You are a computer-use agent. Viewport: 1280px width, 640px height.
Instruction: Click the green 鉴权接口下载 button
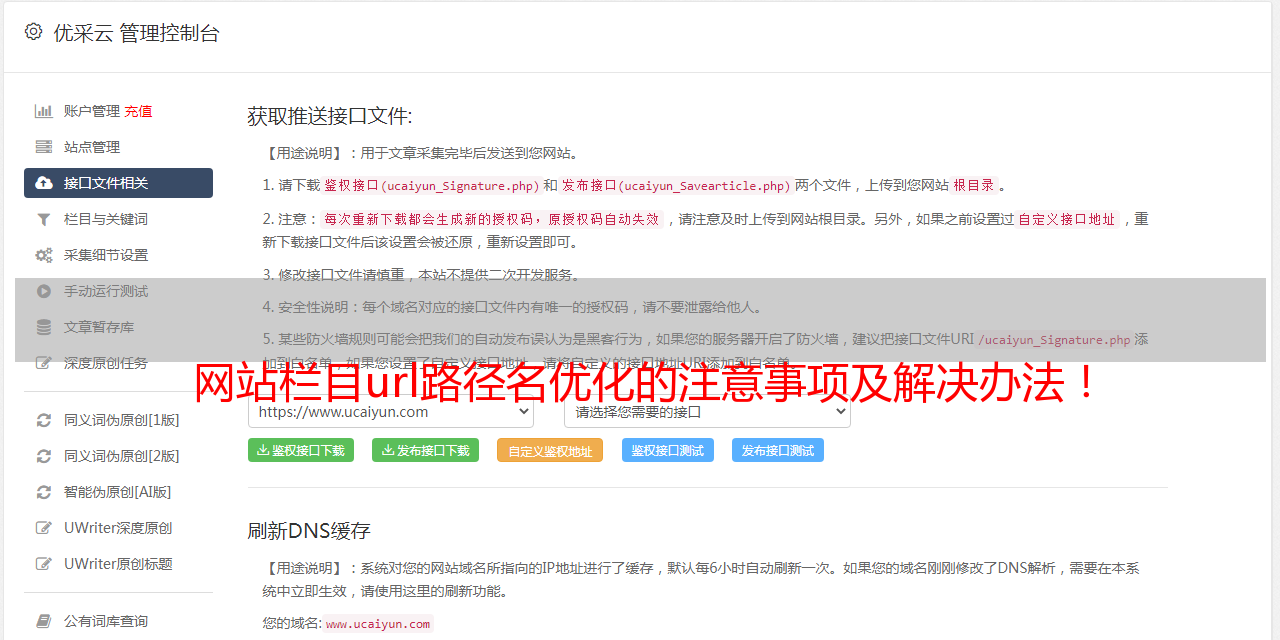click(x=301, y=450)
